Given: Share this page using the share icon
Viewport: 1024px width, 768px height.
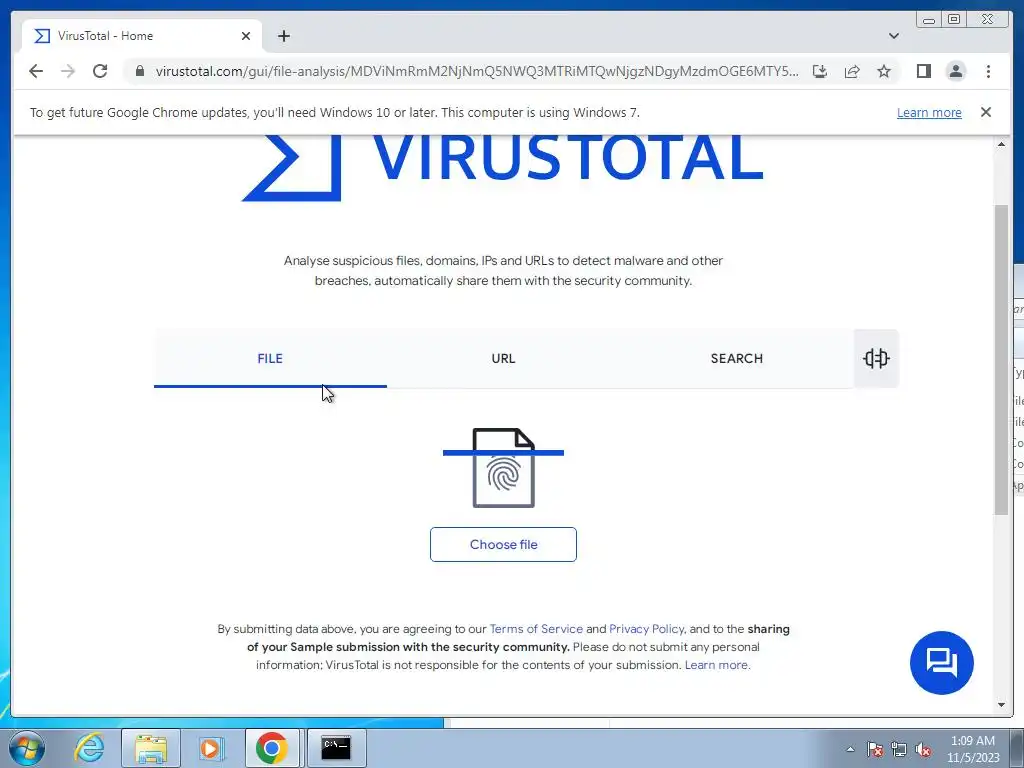Looking at the screenshot, I should 852,71.
